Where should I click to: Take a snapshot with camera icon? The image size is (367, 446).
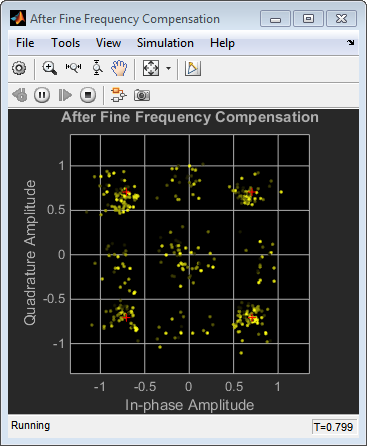point(142,95)
